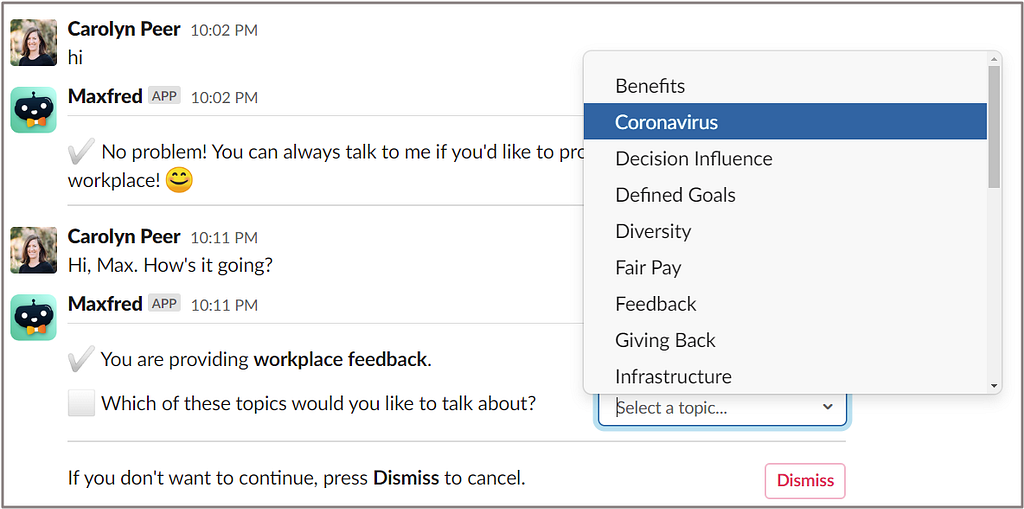The height and width of the screenshot is (509, 1024).
Task: Click the topic list scrollbar thumb
Action: 994,127
